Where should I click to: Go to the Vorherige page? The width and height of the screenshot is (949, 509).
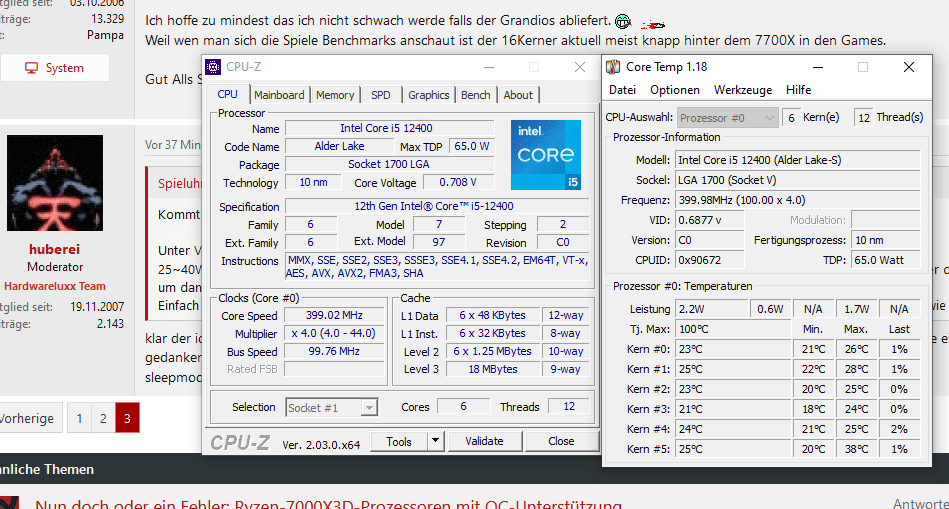point(28,418)
